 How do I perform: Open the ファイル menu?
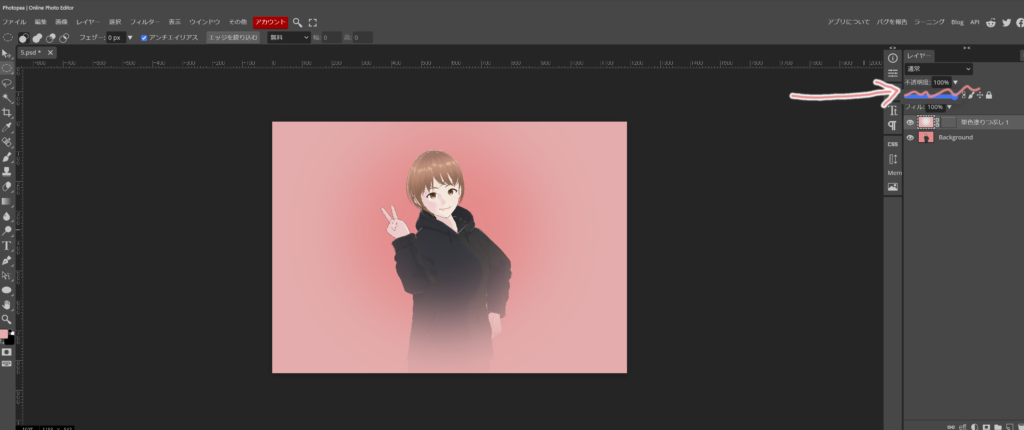coord(14,21)
